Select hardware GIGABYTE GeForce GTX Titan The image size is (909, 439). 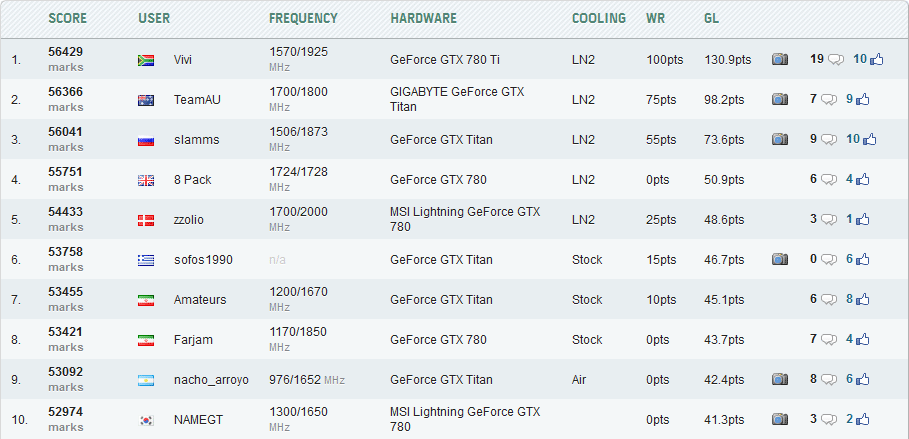point(457,99)
